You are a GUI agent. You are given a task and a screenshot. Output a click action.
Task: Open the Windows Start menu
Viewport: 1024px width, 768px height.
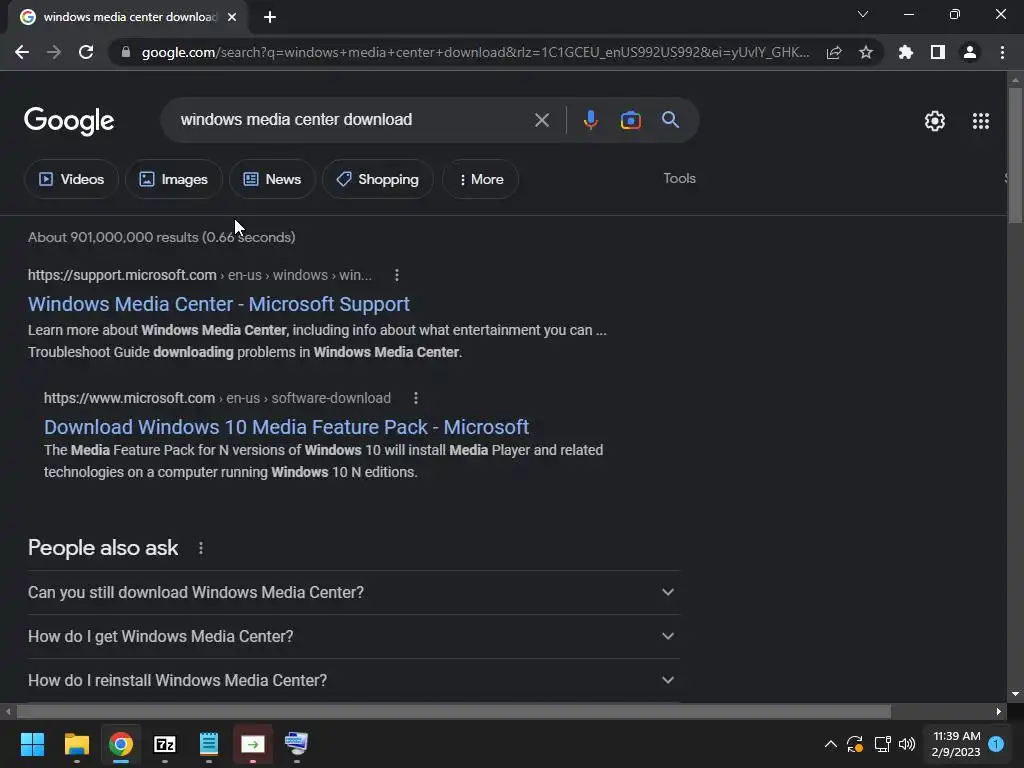32,744
